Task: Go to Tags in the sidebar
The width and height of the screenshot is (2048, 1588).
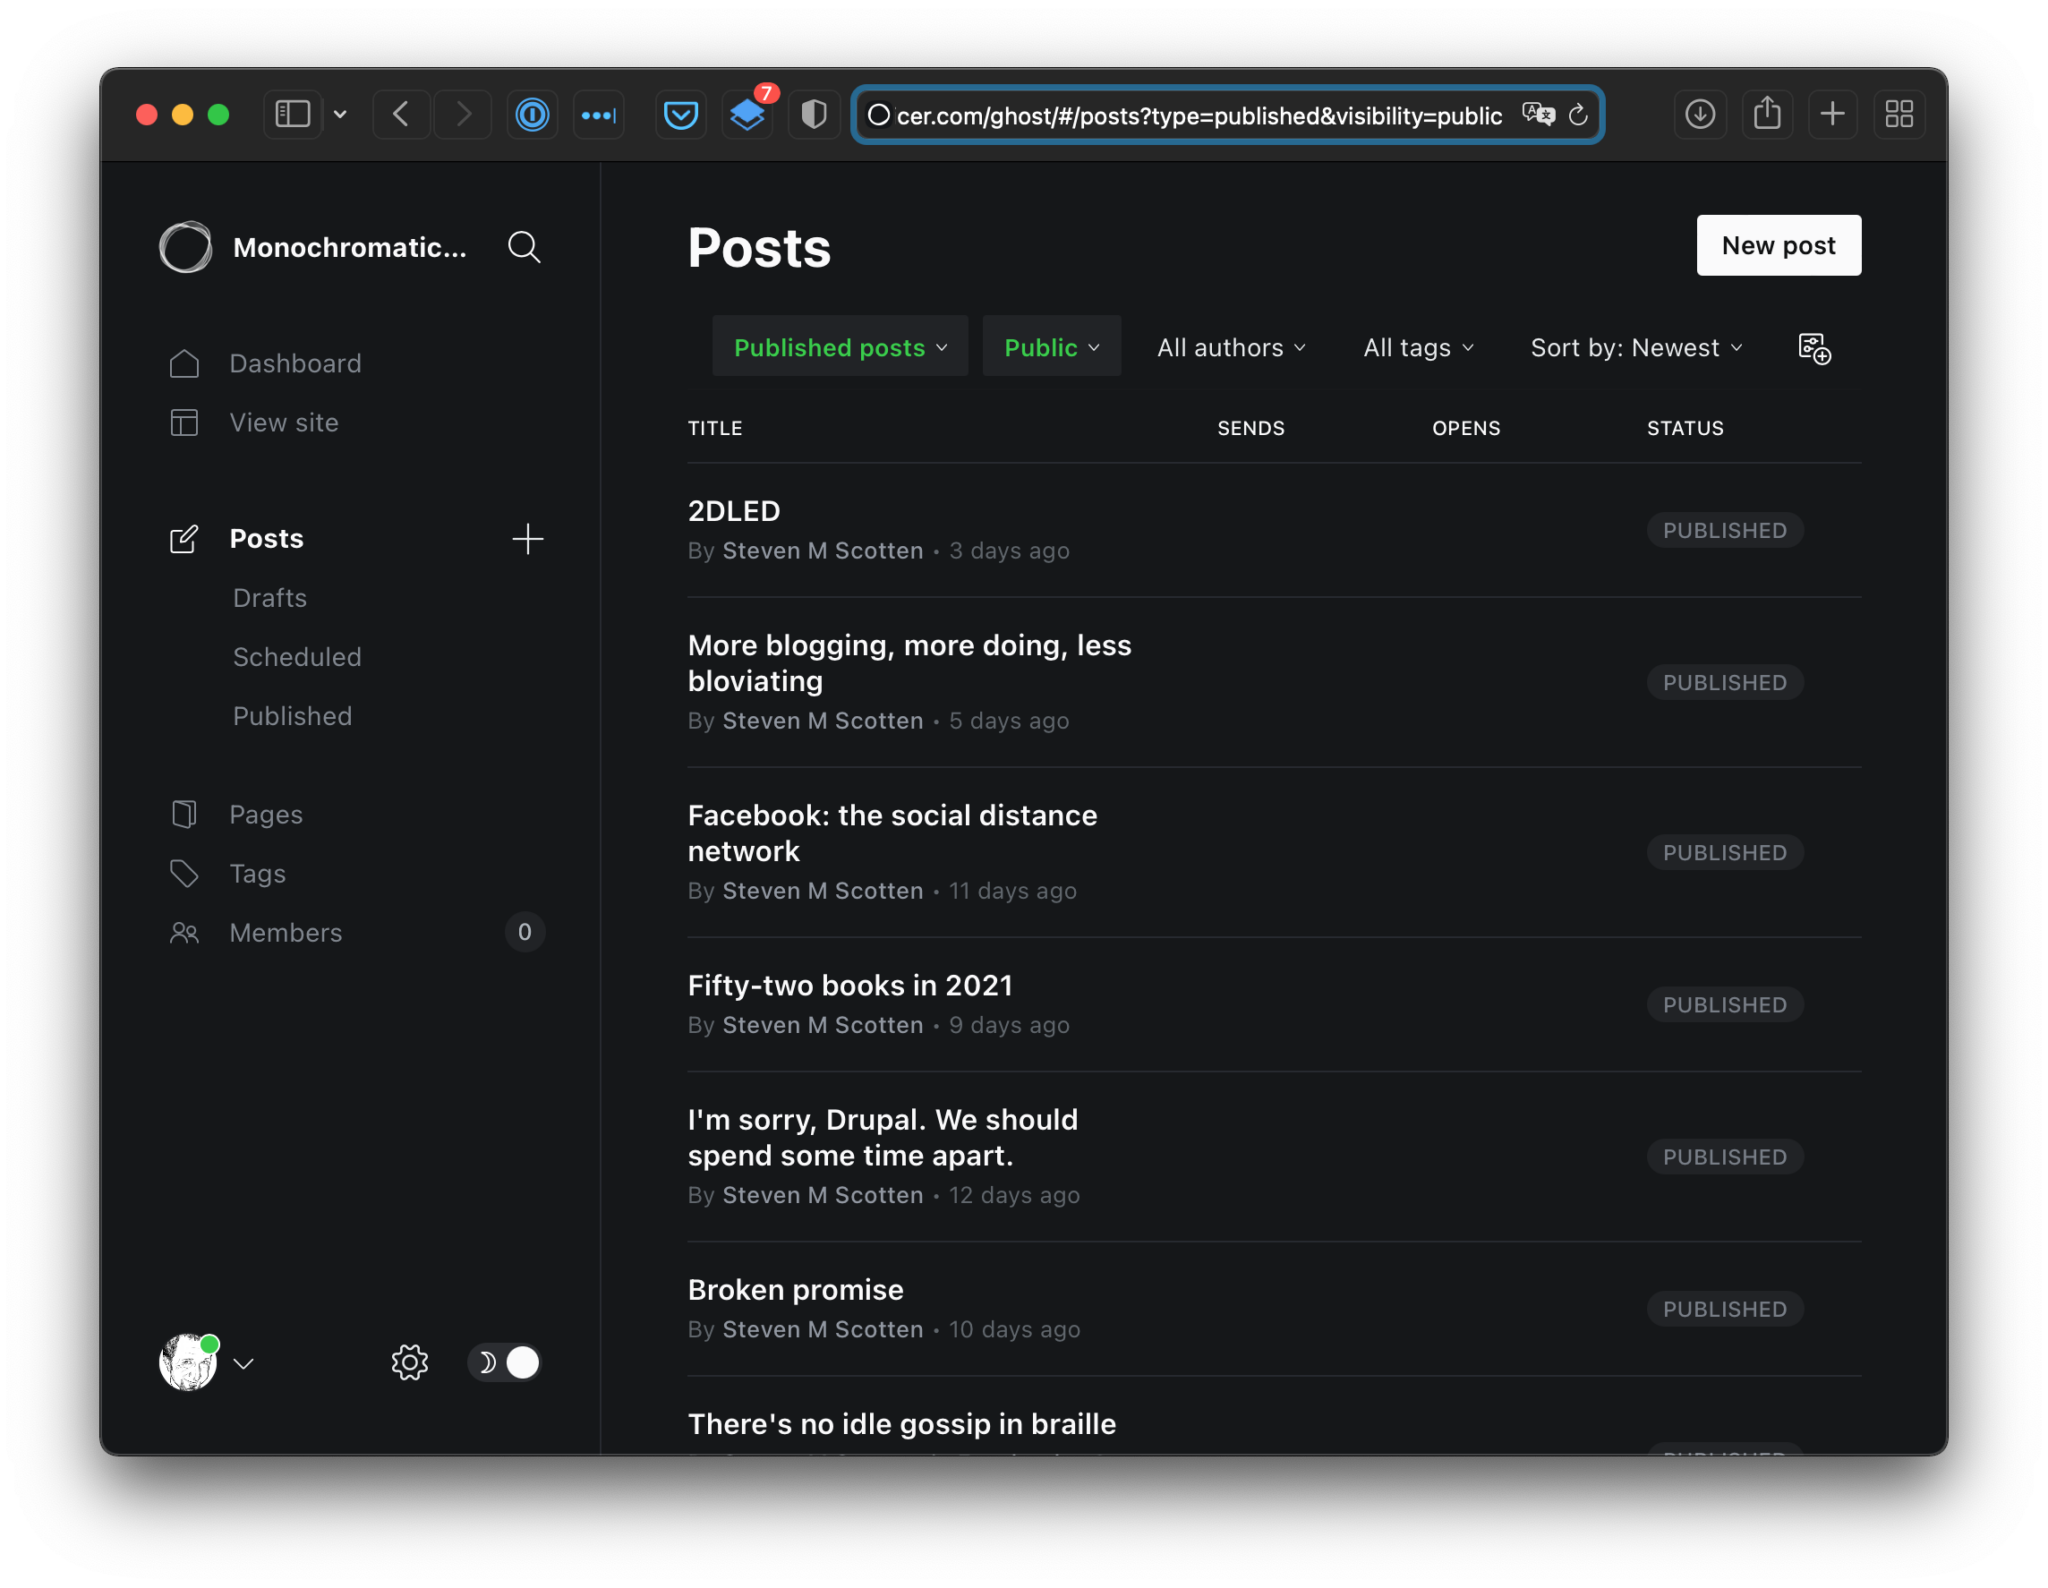Action: click(258, 873)
